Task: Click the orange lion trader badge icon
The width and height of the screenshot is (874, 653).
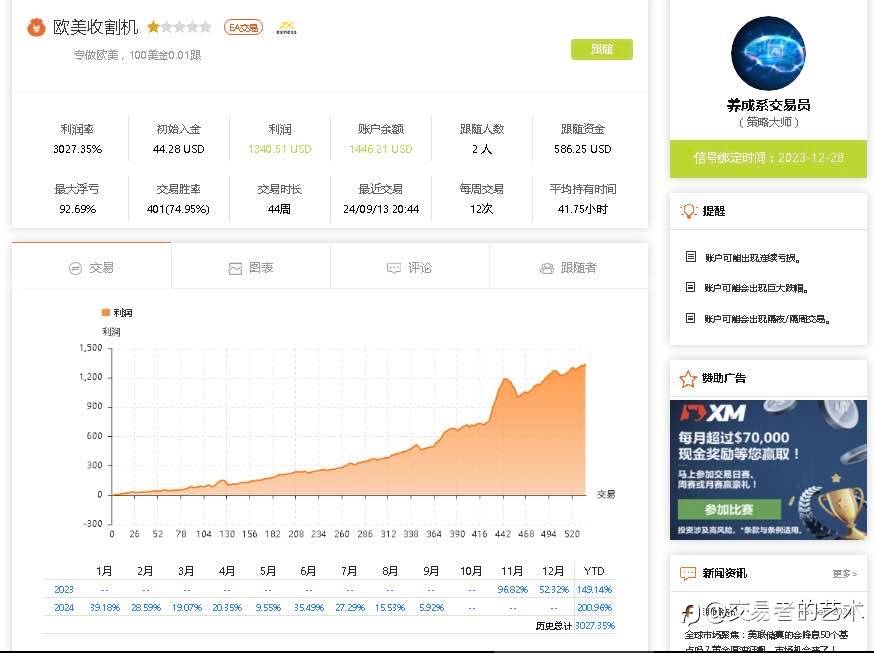Action: [x=36, y=27]
